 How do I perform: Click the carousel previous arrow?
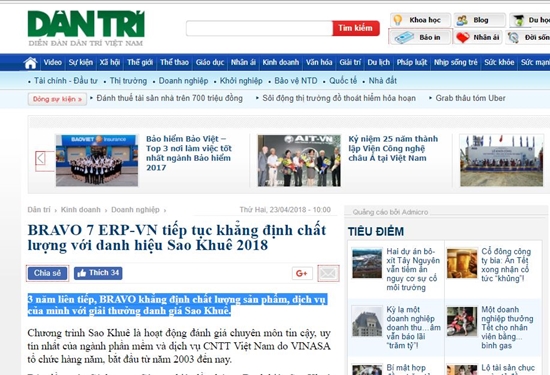tap(40, 158)
